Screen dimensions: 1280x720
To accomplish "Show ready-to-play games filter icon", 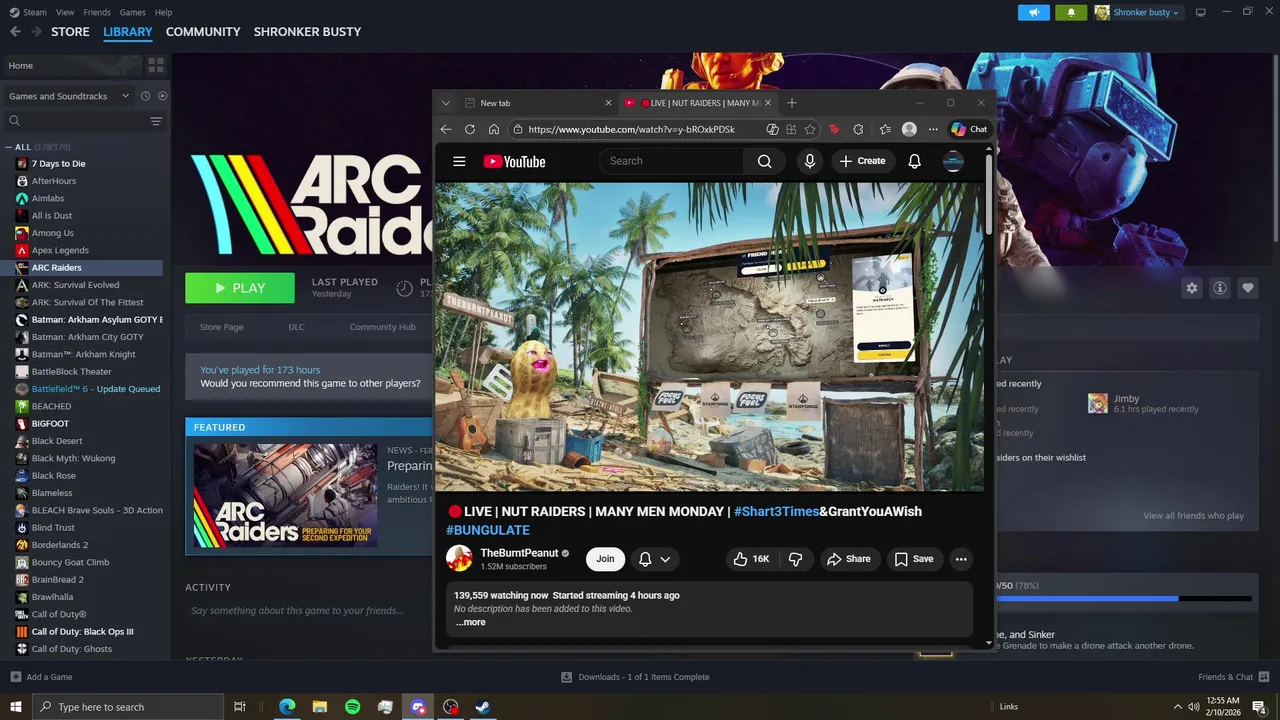I will pos(162,96).
